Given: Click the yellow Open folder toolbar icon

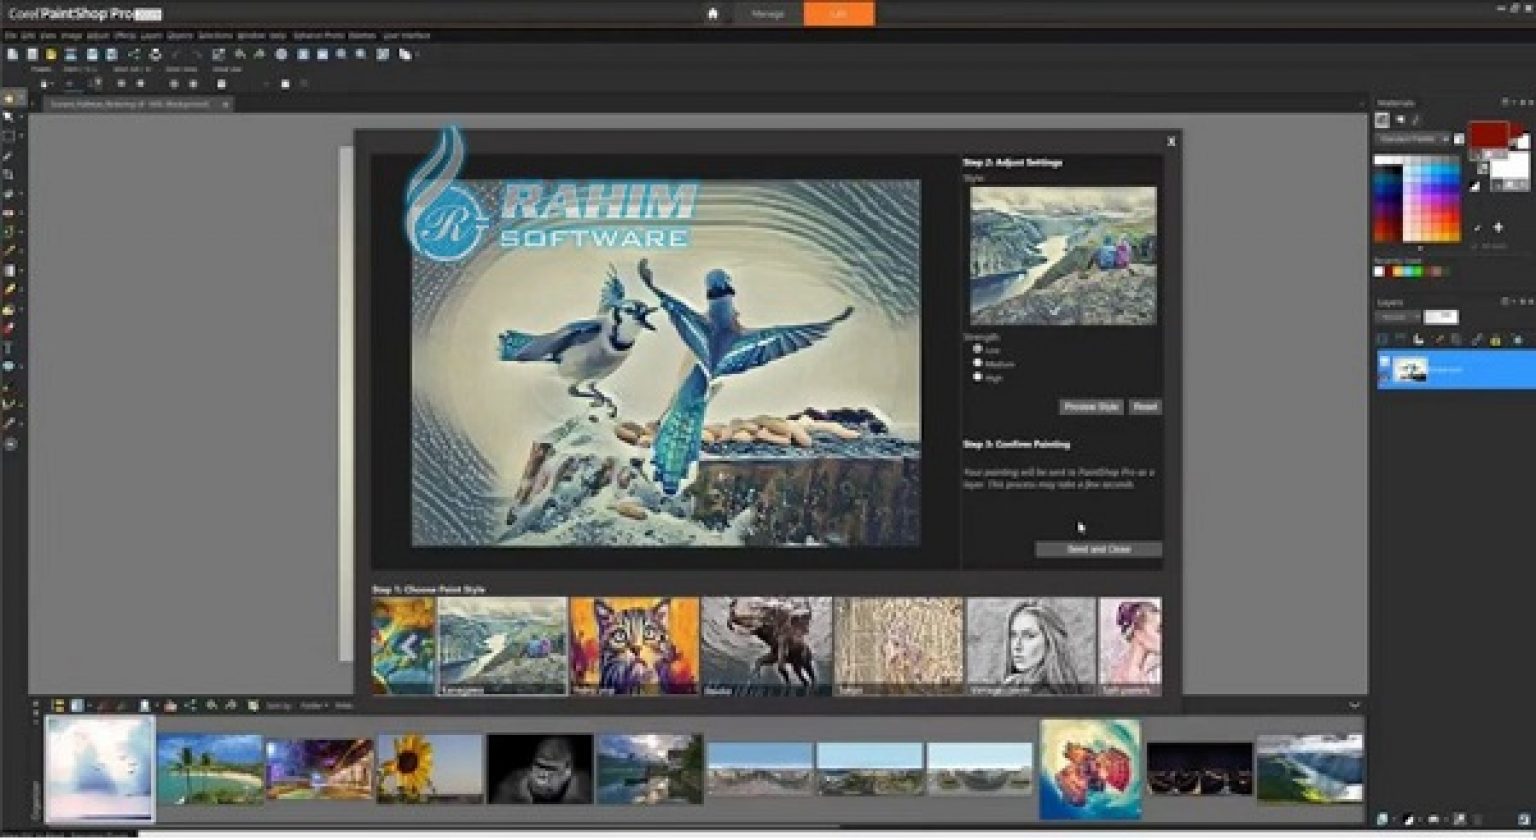Looking at the screenshot, I should point(51,54).
